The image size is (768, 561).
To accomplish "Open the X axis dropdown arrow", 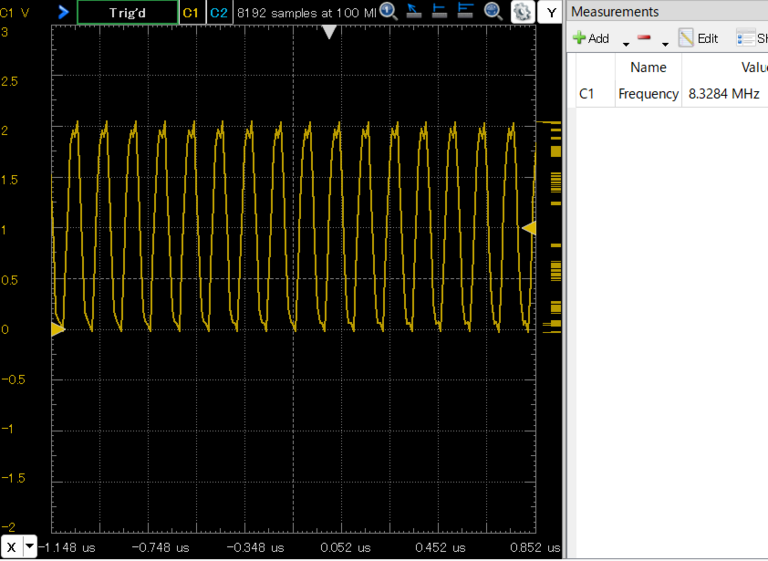I will tap(30, 547).
